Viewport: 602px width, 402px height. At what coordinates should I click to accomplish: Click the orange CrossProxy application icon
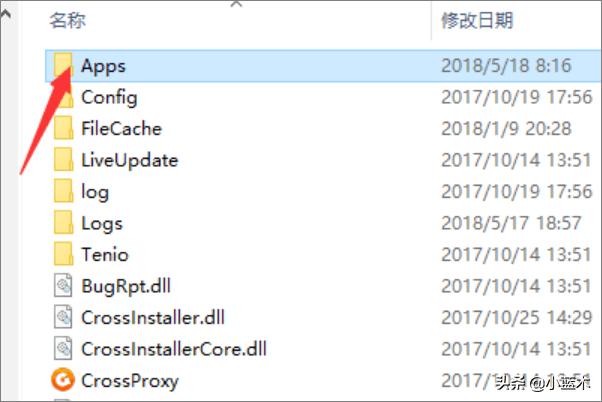63,380
